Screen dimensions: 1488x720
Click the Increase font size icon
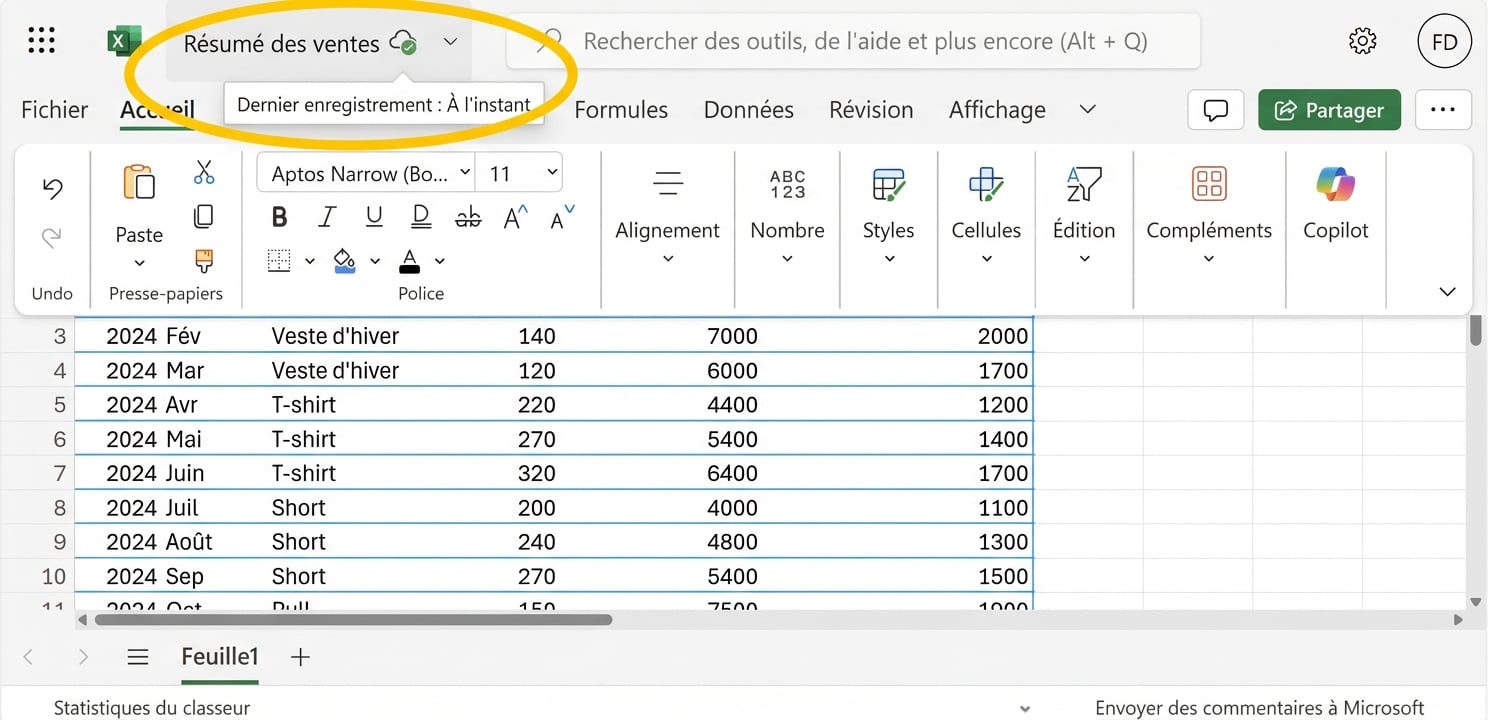pyautogui.click(x=513, y=216)
